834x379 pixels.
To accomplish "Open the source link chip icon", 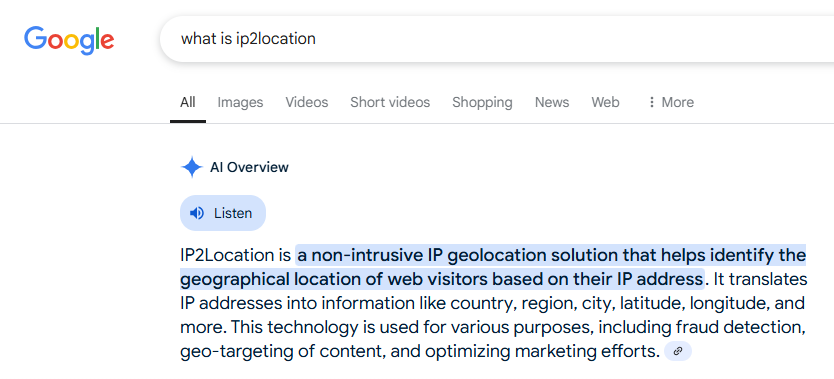I will 678,351.
